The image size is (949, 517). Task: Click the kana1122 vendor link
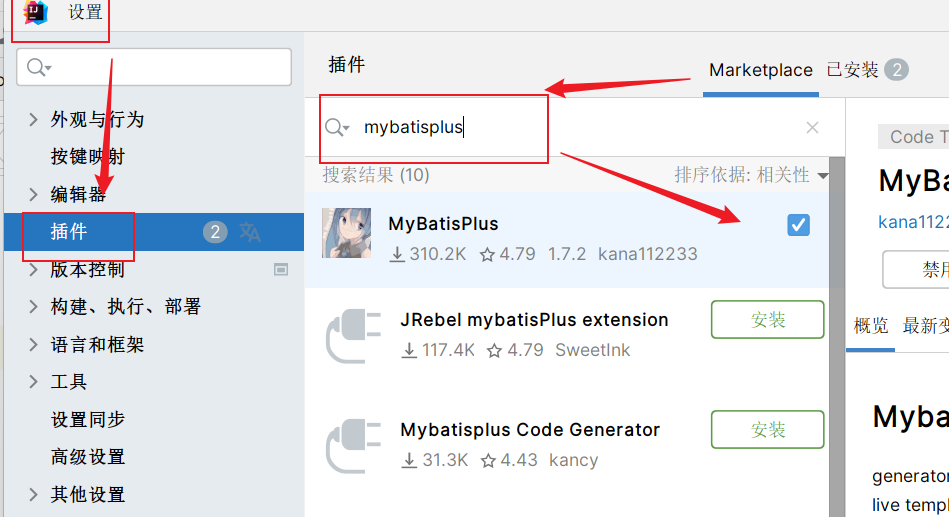pyautogui.click(x=913, y=222)
